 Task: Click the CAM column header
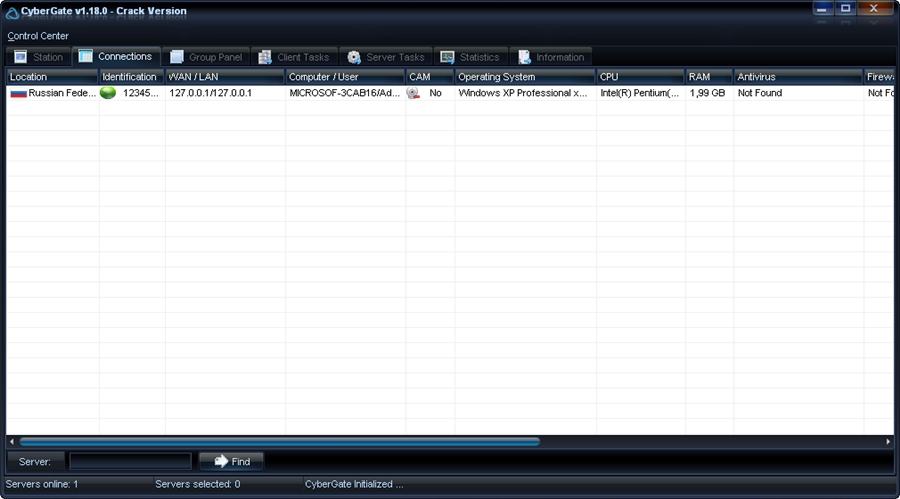coord(430,76)
